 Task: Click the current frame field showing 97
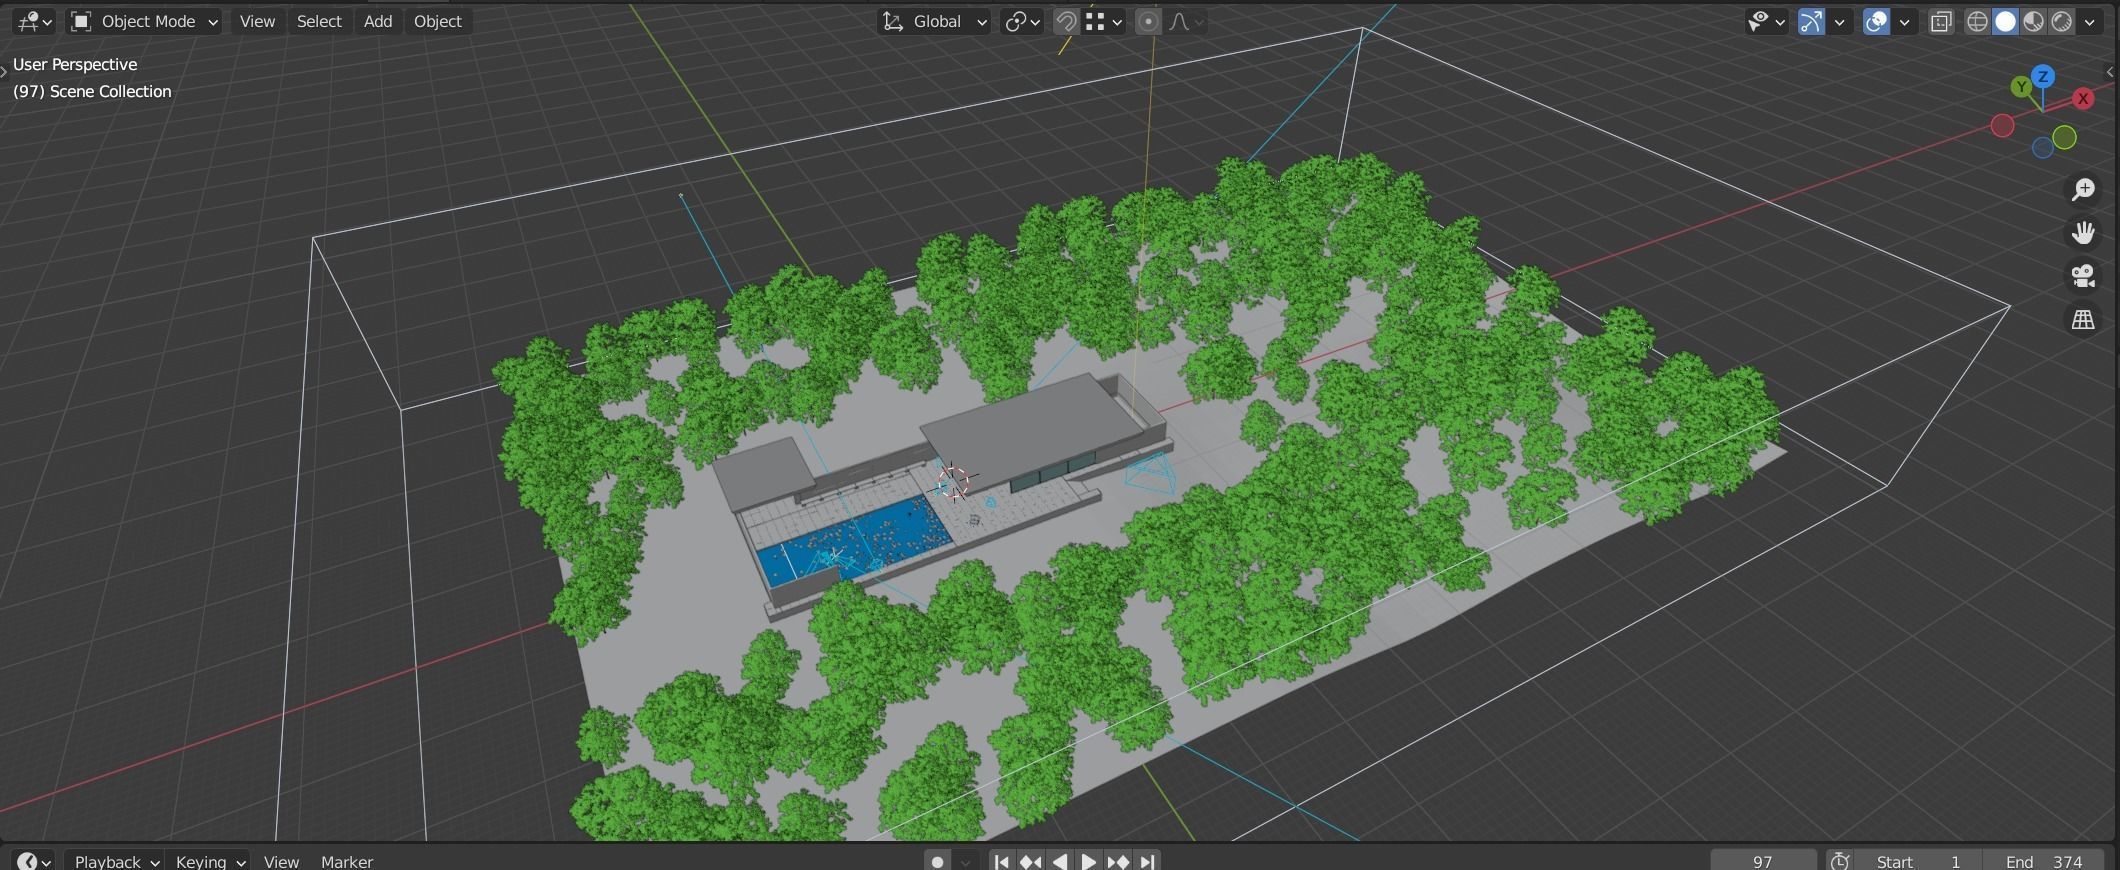(1763, 861)
